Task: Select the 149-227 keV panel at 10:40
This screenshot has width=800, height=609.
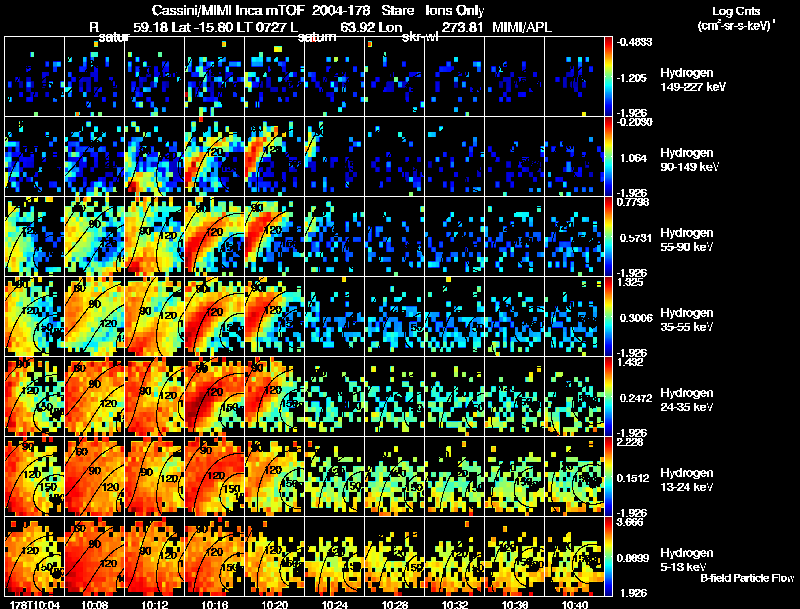Action: click(x=575, y=77)
